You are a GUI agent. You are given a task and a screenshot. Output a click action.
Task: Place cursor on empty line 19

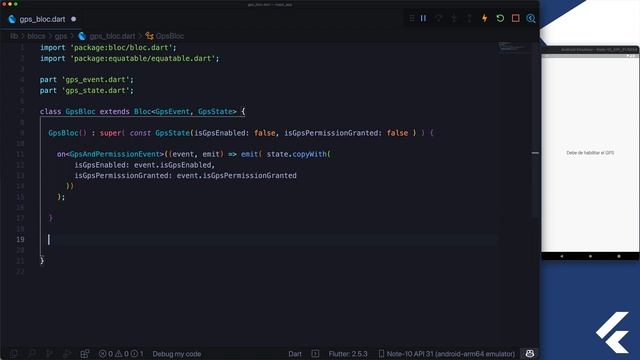(x=269, y=240)
